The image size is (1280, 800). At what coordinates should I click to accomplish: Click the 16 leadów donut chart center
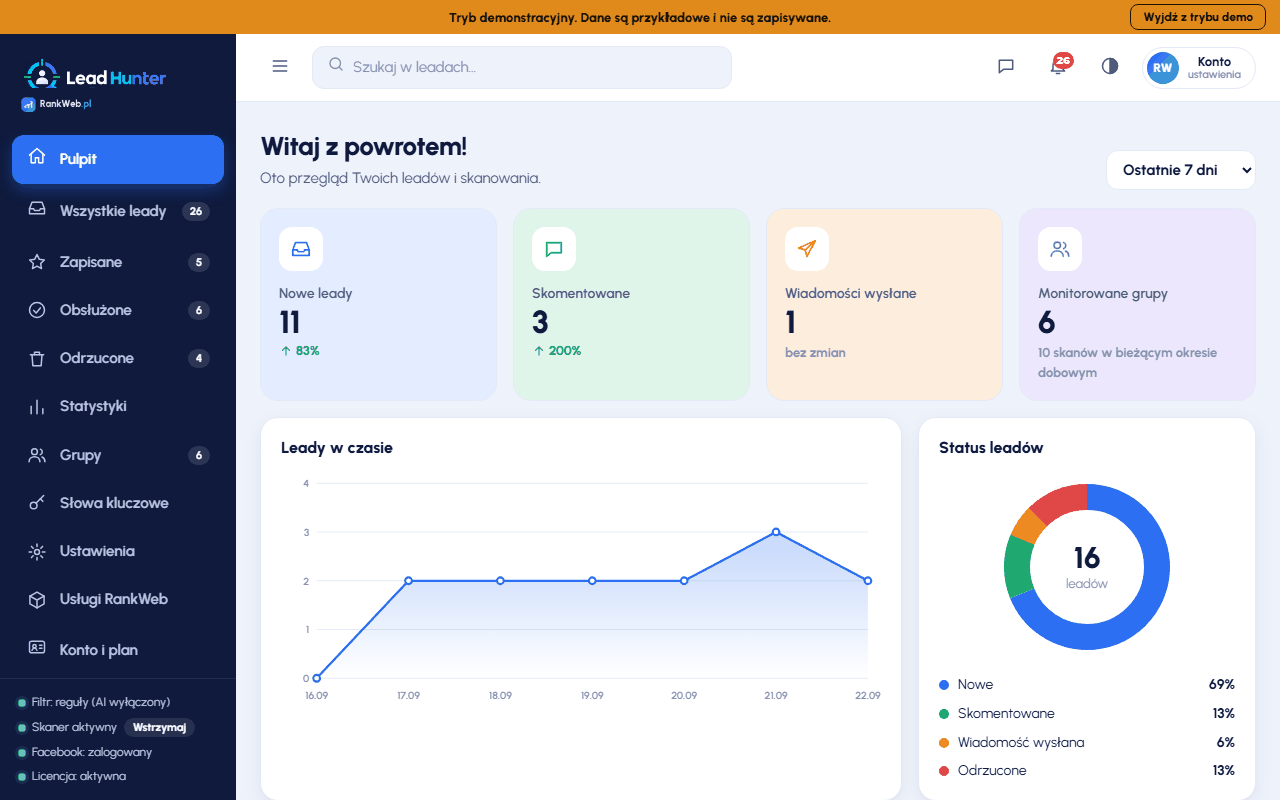pyautogui.click(x=1087, y=566)
